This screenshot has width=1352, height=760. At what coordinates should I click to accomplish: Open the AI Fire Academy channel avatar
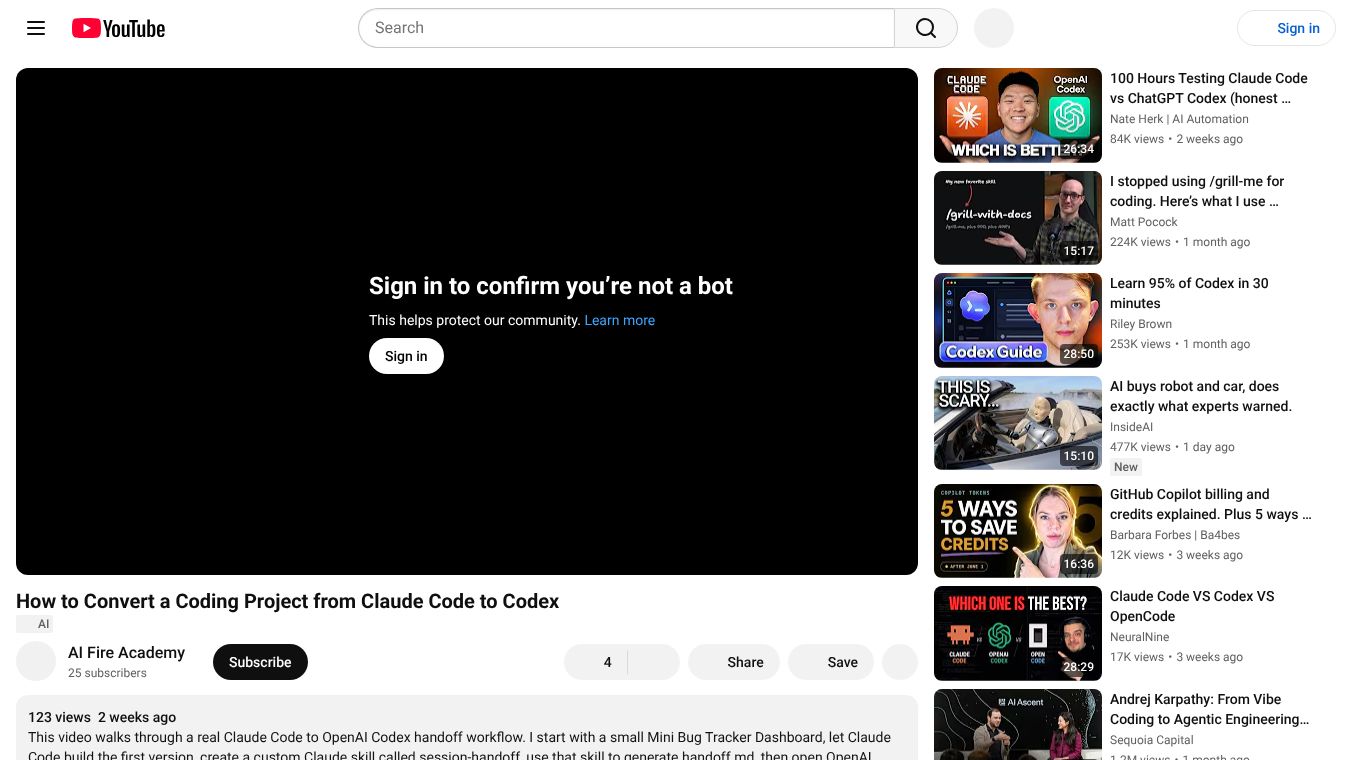(x=36, y=661)
